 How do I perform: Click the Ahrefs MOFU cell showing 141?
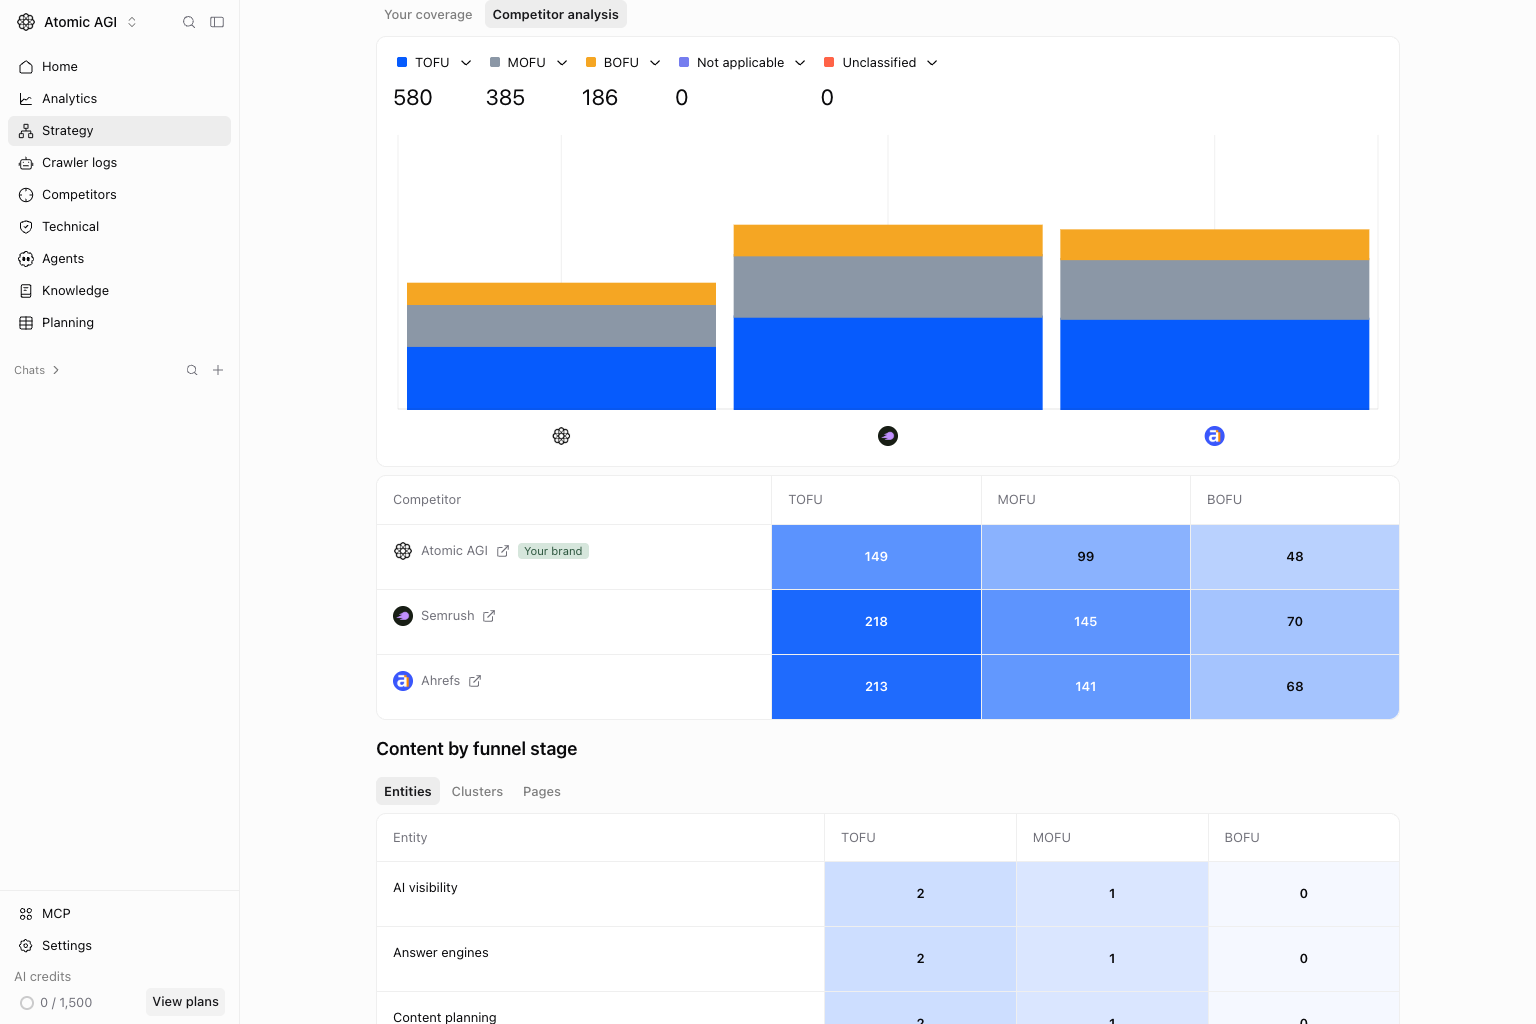point(1086,687)
